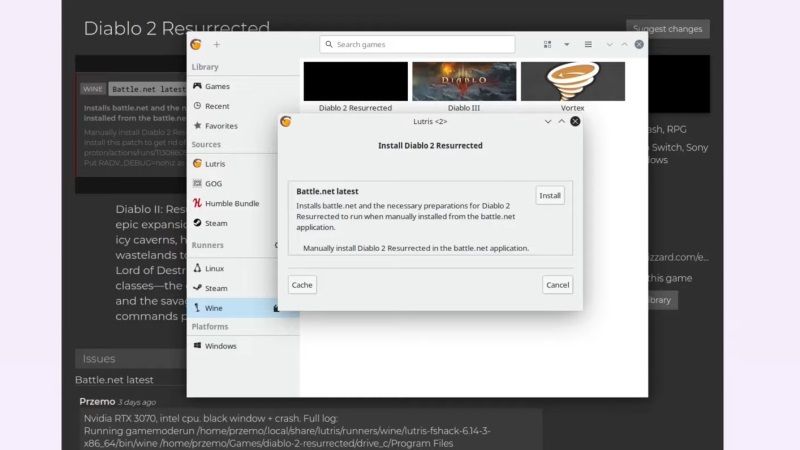800x450 pixels.
Task: Click the Issues heading on web page
Action: click(x=99, y=359)
